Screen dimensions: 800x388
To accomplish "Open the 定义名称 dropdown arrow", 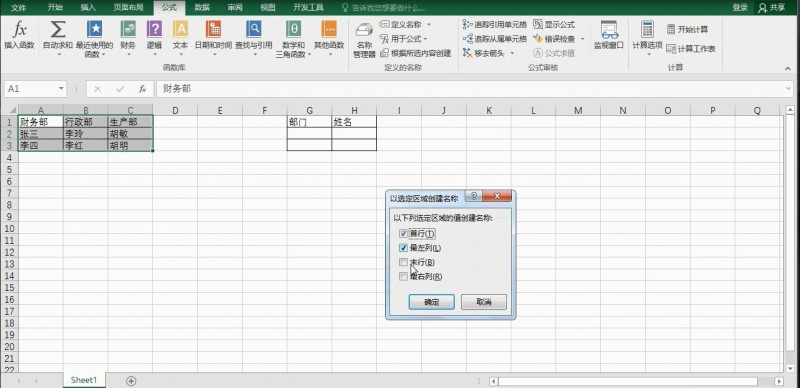I will 429,25.
